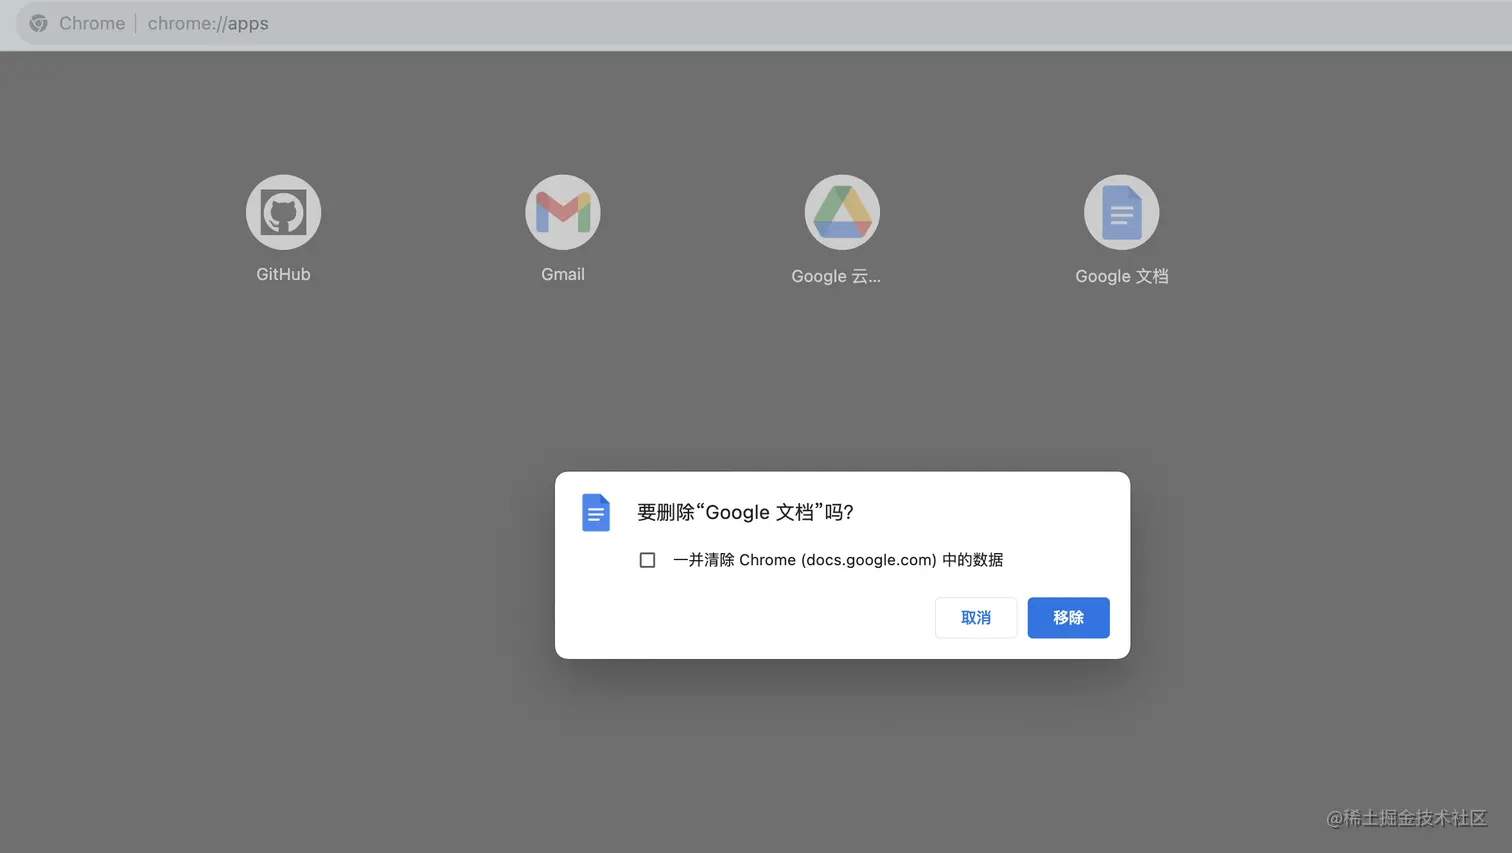Viewport: 1512px width, 853px height.
Task: Click the 一并清除 Chrome data label text
Action: click(x=838, y=560)
